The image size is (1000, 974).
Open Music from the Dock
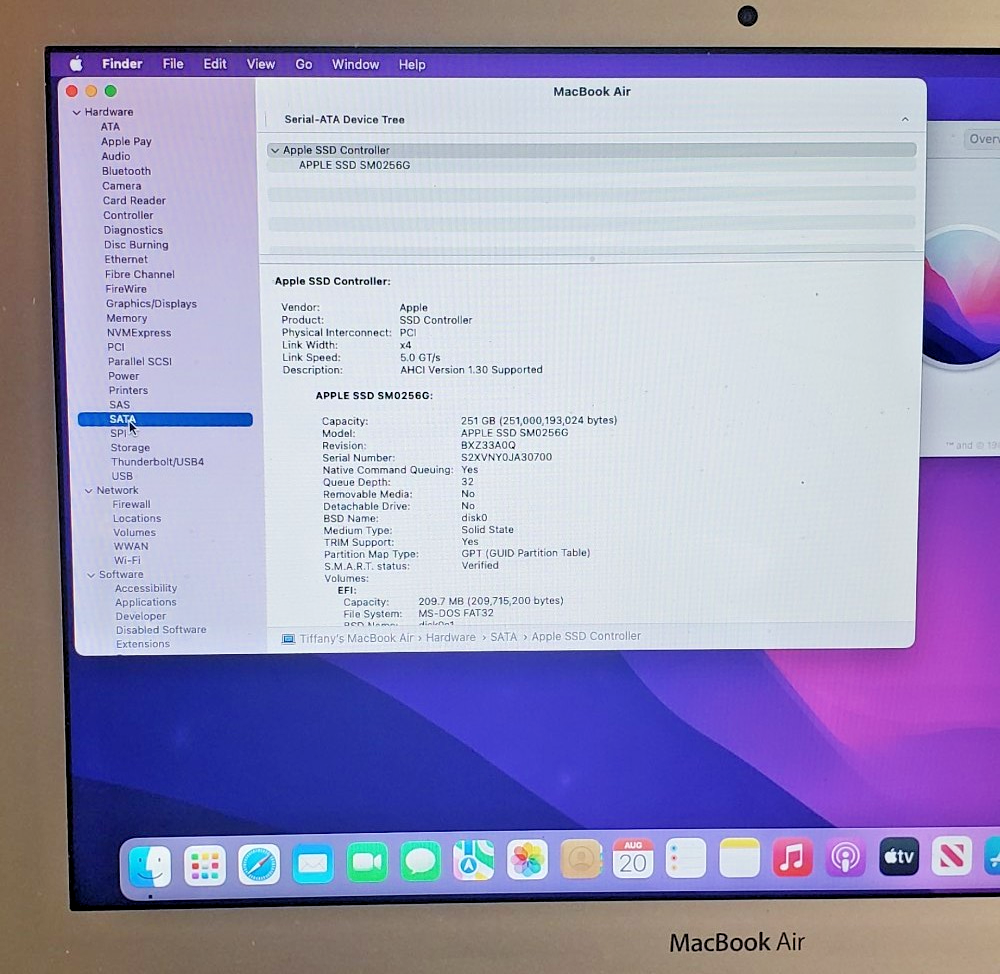(x=792, y=857)
